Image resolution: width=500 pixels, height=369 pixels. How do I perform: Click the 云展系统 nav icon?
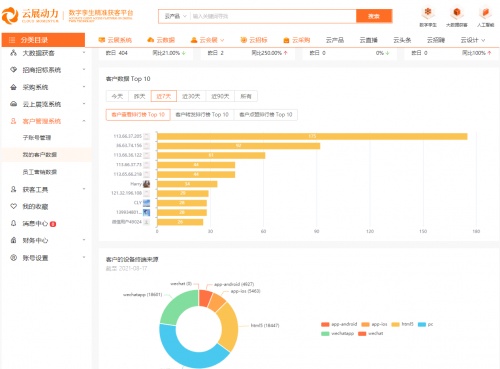tap(102, 40)
